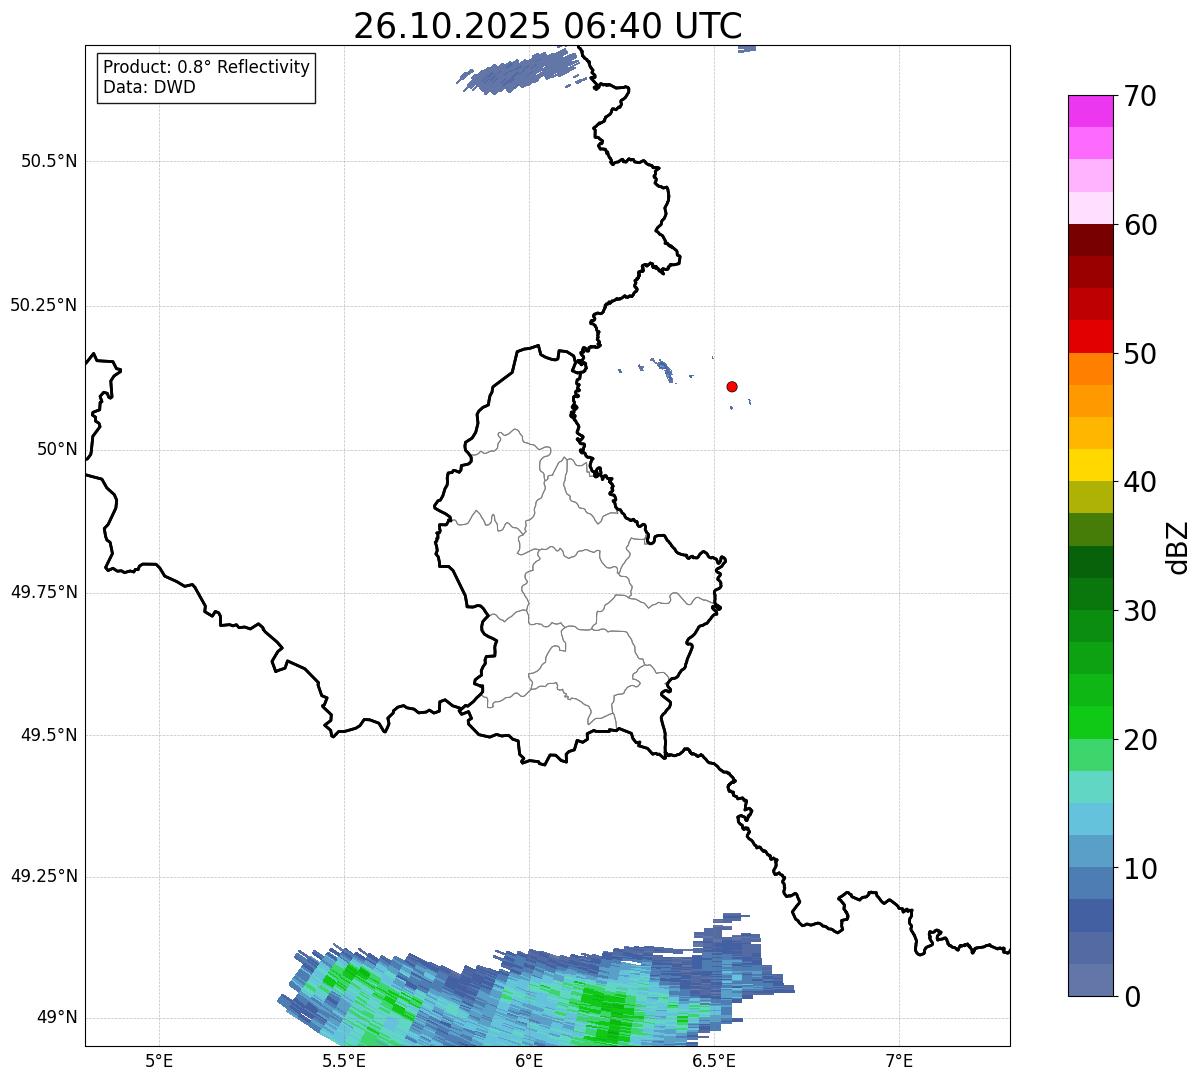Click the colorbar tick label 20
Screen dimensions: 1202x1081
[x=1140, y=740]
